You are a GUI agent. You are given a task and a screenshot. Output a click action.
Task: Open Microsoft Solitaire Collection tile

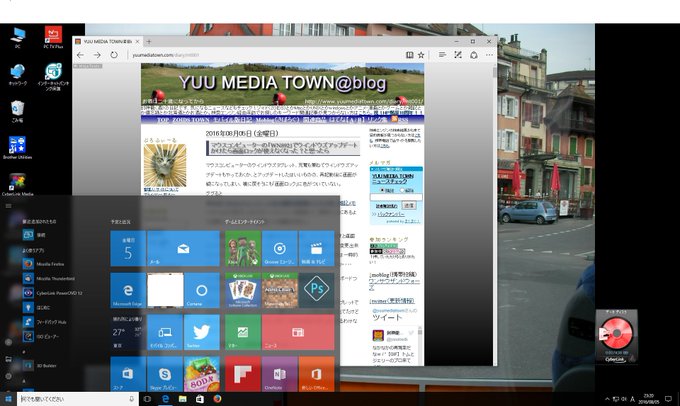[243, 290]
